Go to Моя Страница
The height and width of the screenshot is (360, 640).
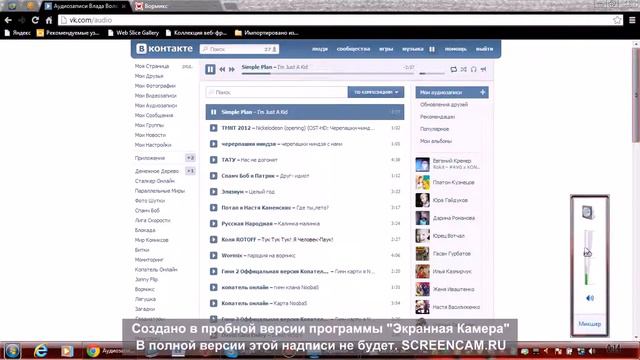click(152, 66)
